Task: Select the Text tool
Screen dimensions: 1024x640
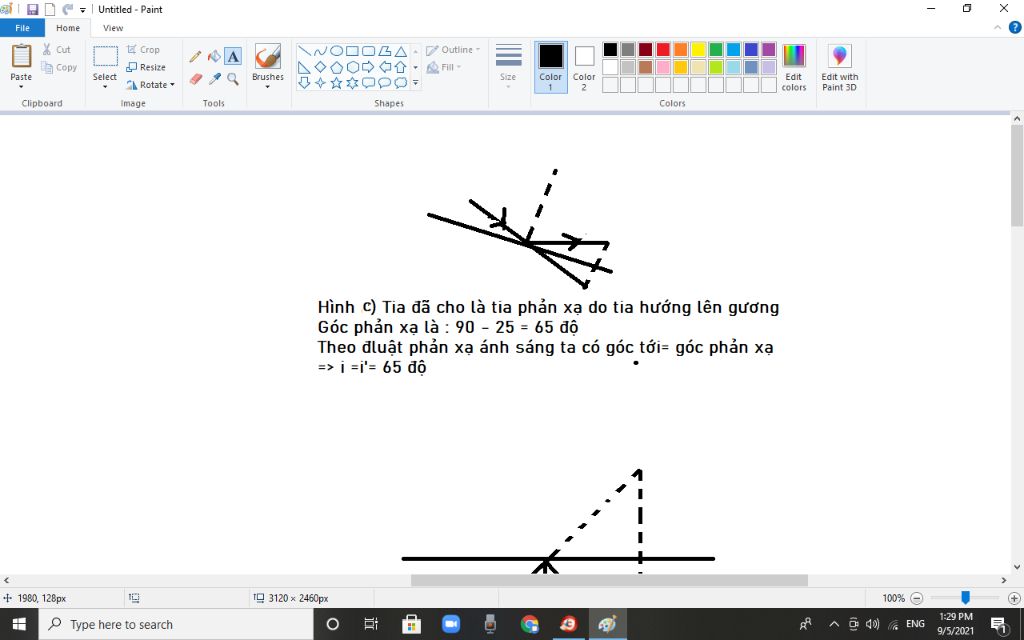Action: click(233, 57)
